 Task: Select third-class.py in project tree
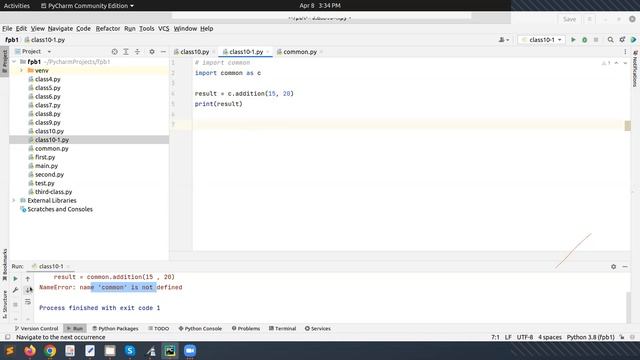53,192
